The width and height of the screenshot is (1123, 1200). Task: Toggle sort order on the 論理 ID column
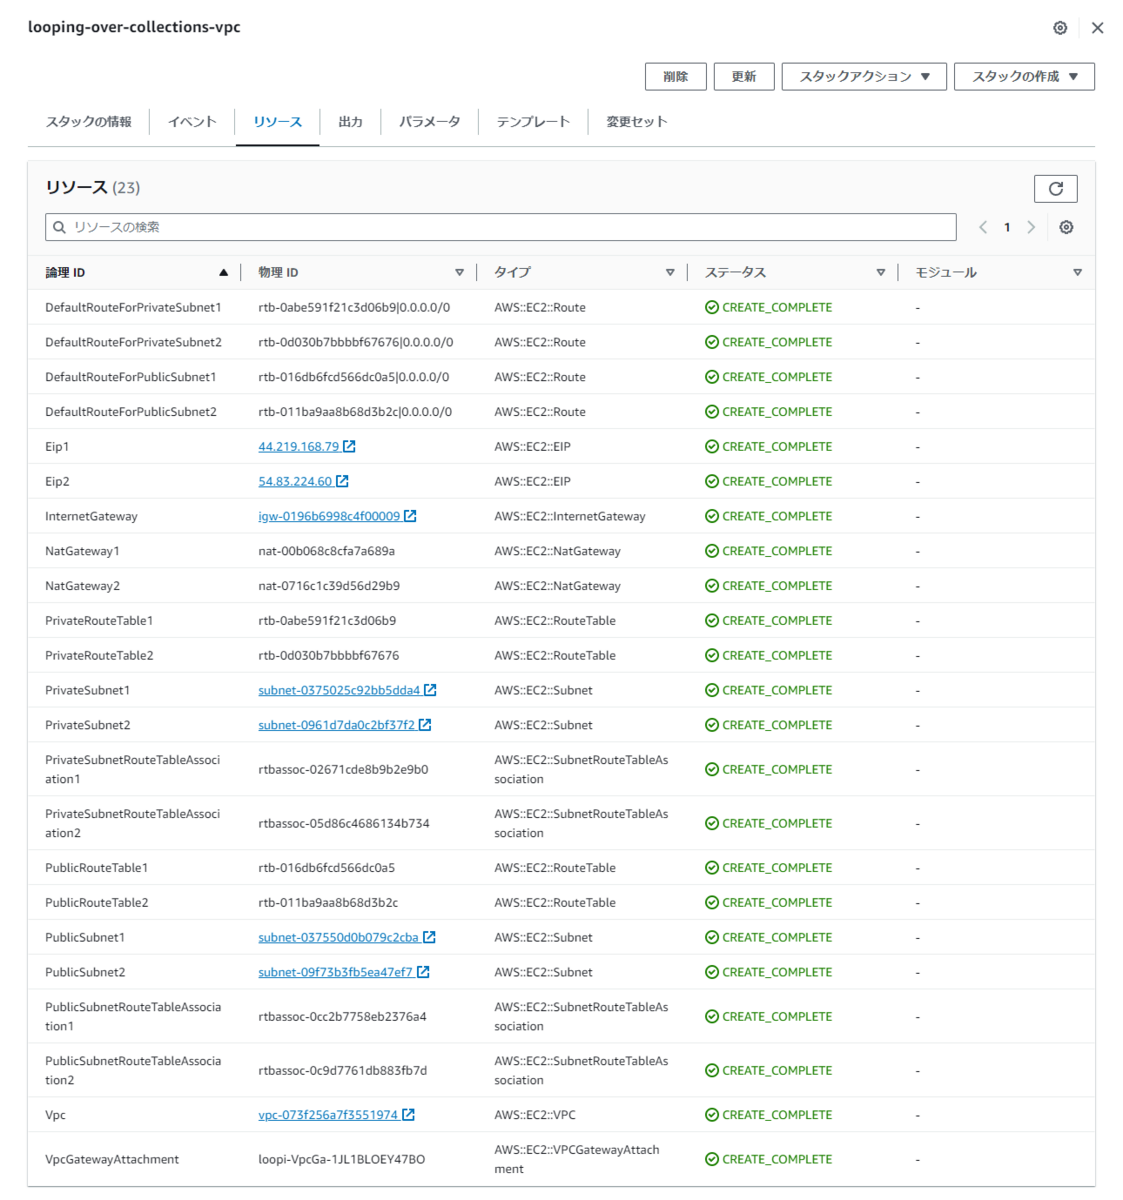225,271
